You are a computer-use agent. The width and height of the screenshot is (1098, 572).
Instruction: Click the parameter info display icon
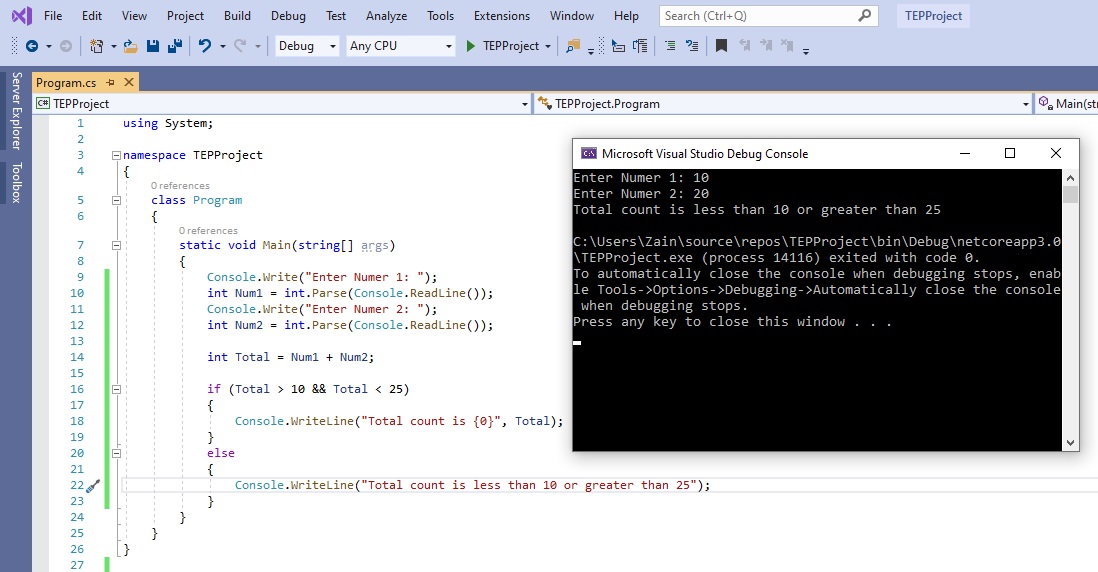pyautogui.click(x=640, y=46)
